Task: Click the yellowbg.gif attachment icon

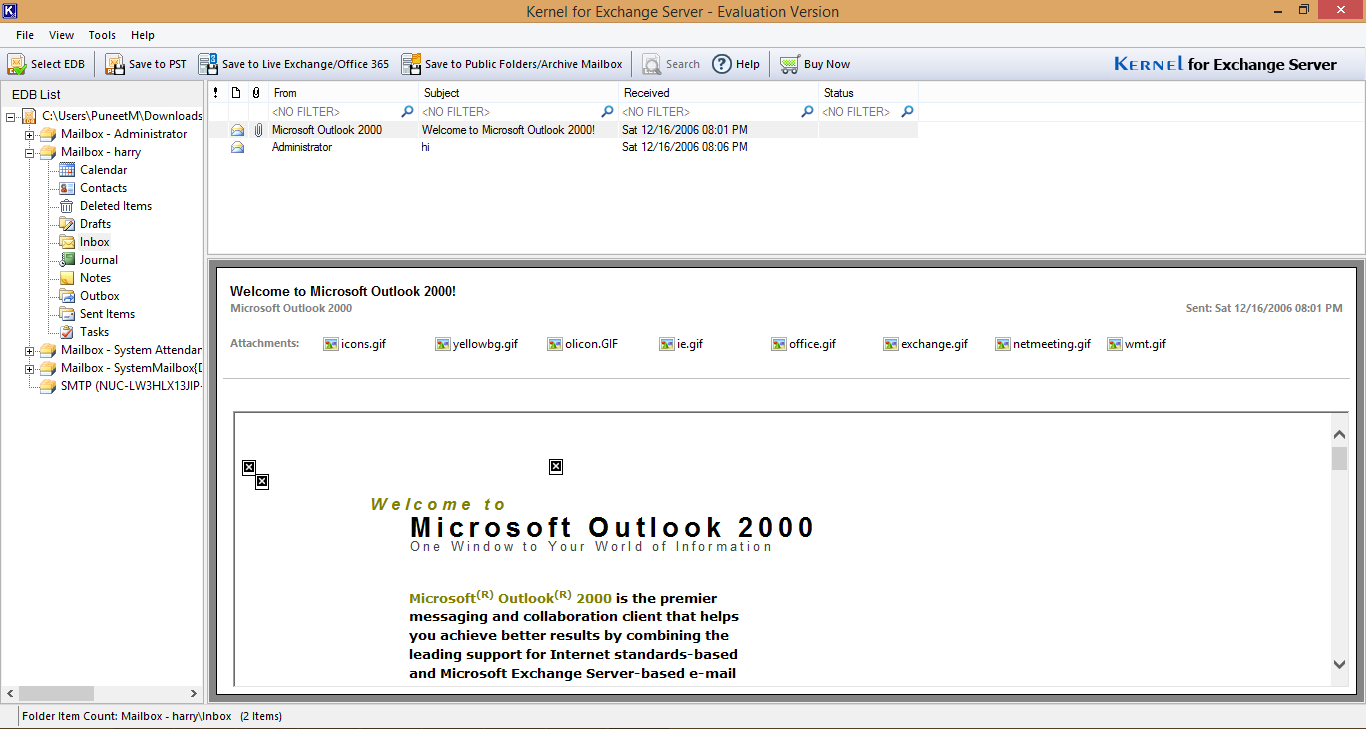Action: (443, 344)
